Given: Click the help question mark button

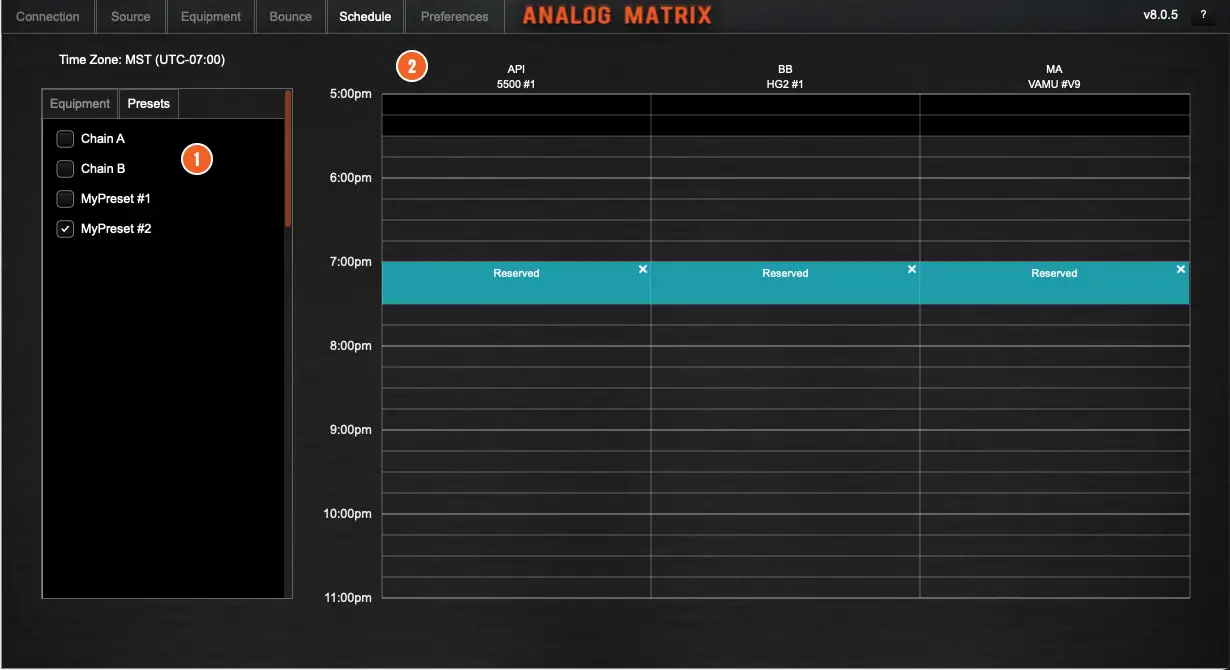Looking at the screenshot, I should click(x=1203, y=15).
